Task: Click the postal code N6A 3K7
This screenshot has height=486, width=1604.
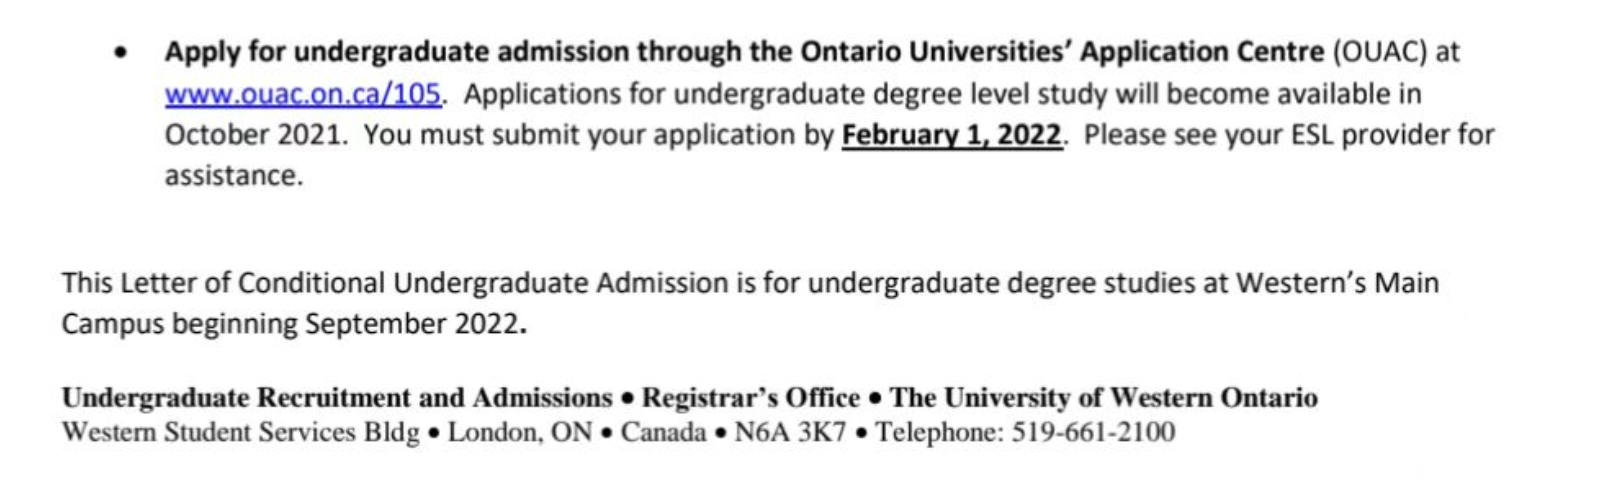Action: coord(790,432)
